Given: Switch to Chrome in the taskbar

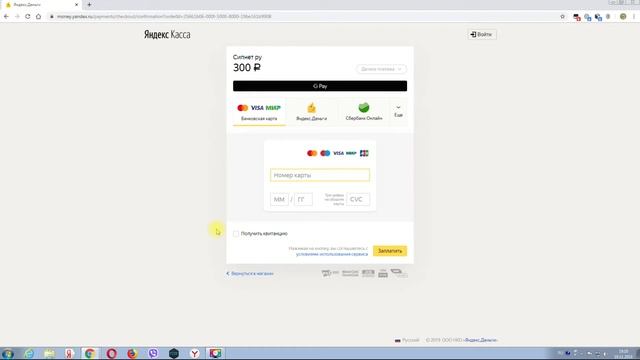Looking at the screenshot, I should [x=90, y=353].
